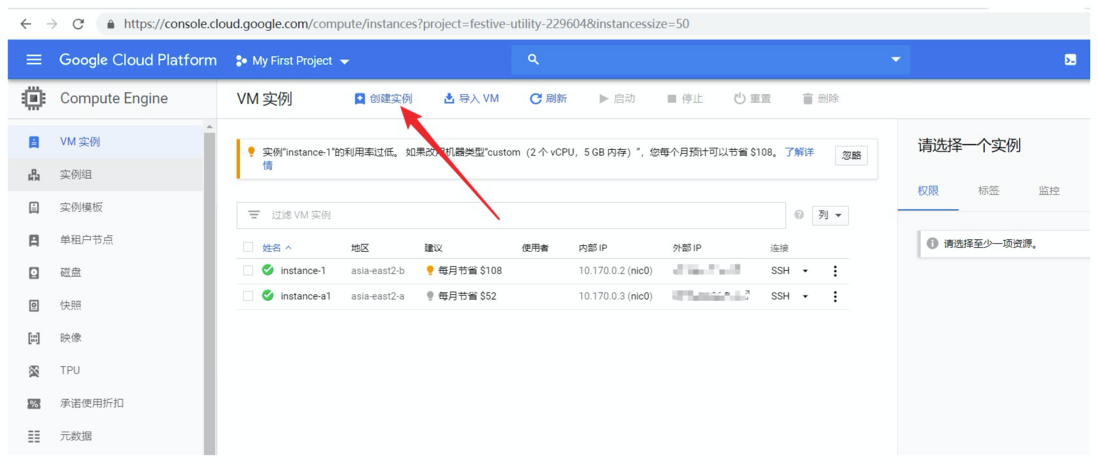Open the instance-a1 name link

pos(305,296)
